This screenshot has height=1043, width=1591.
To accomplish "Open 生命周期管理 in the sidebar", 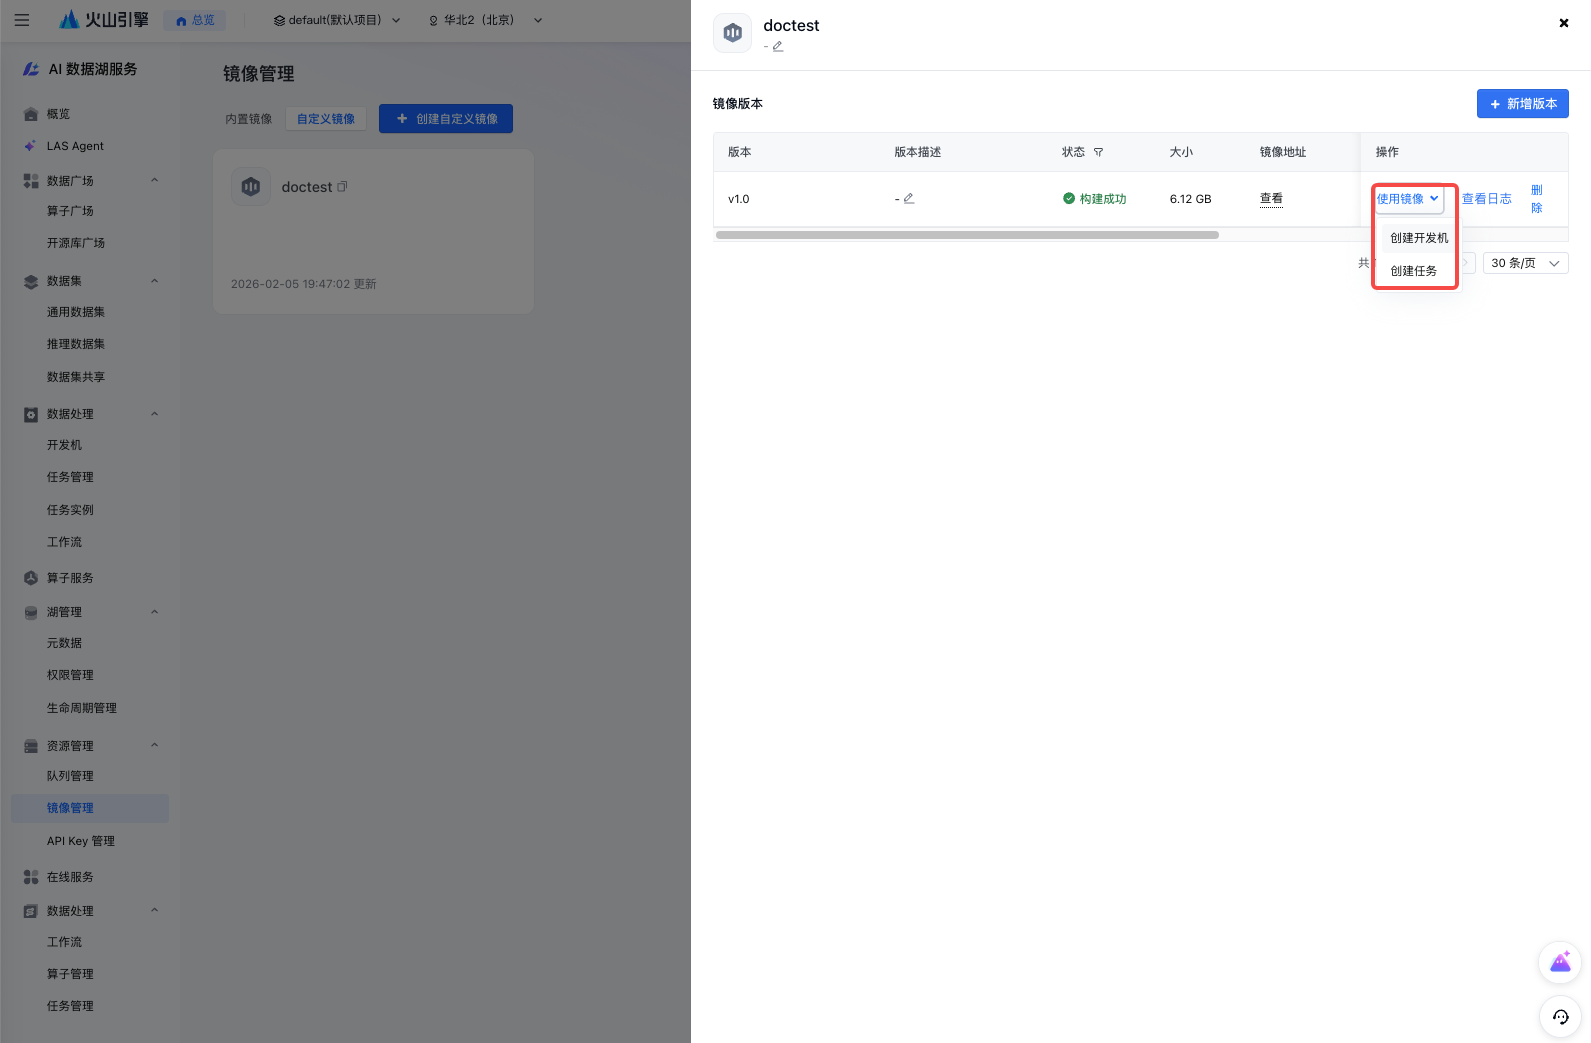I will click(x=82, y=708).
